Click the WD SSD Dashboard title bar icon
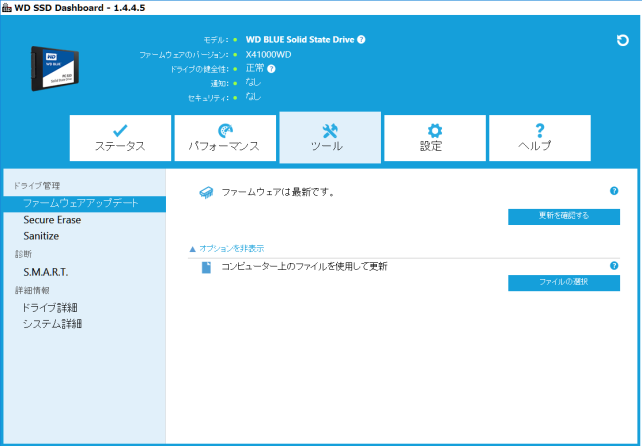Screen dimensions: 642x446 7,8
